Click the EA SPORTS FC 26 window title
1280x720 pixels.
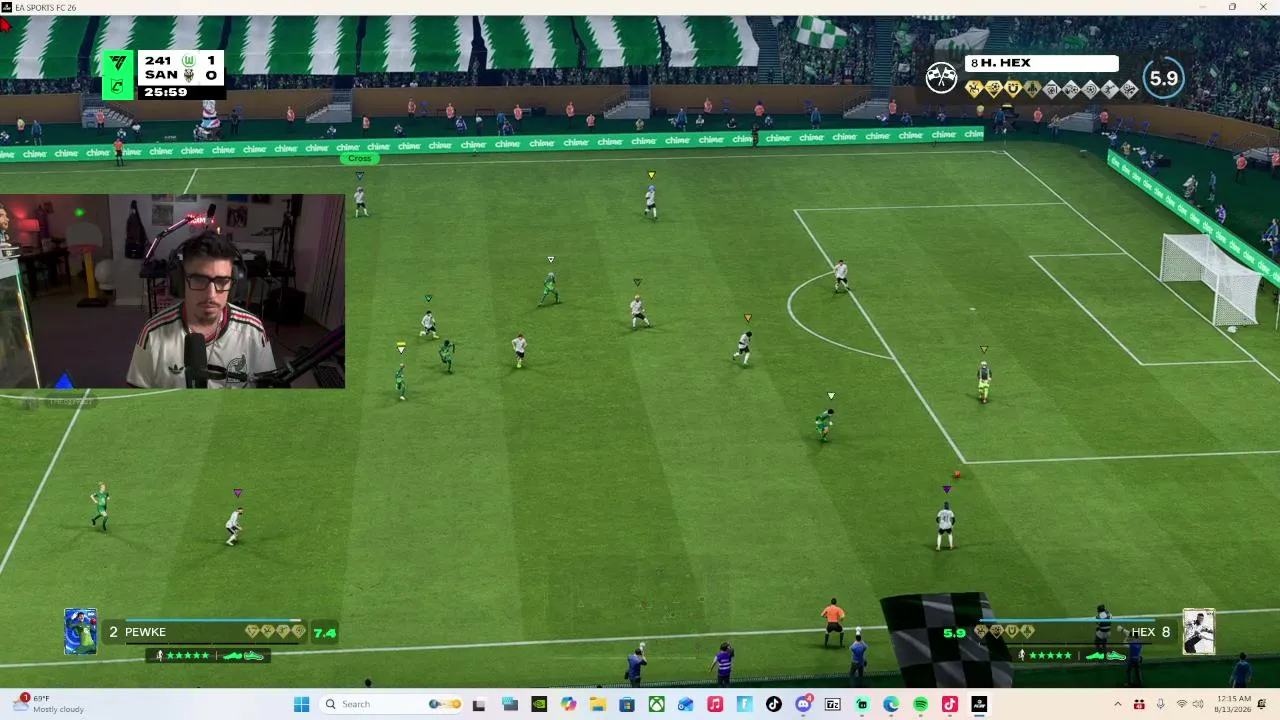pos(45,7)
